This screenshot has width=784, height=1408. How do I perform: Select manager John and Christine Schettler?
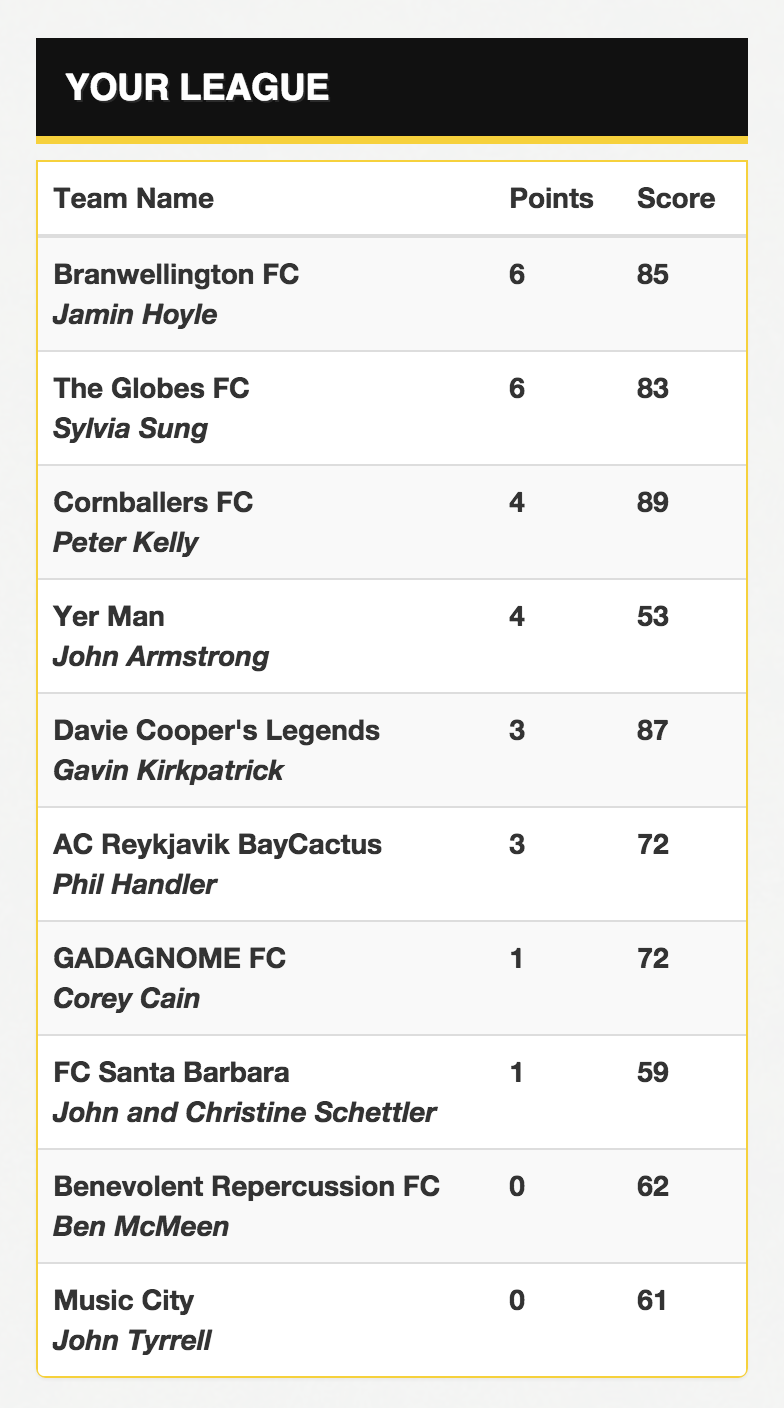[245, 1112]
